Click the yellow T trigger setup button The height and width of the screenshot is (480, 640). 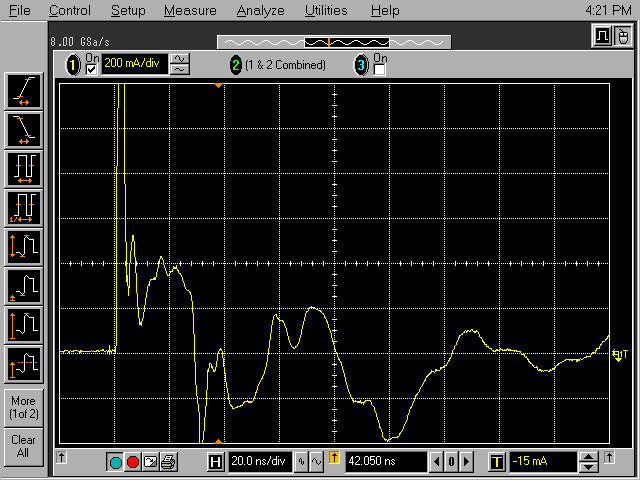496,462
